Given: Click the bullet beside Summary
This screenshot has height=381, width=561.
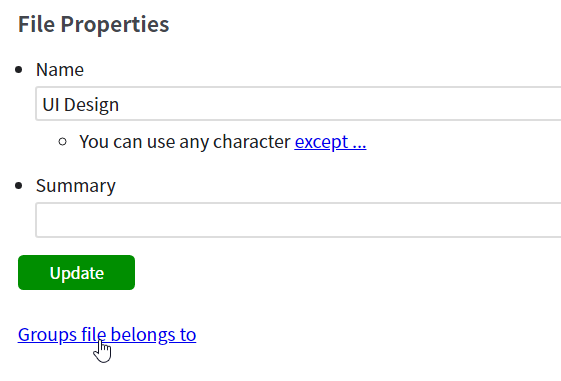Looking at the screenshot, I should click(19, 186).
